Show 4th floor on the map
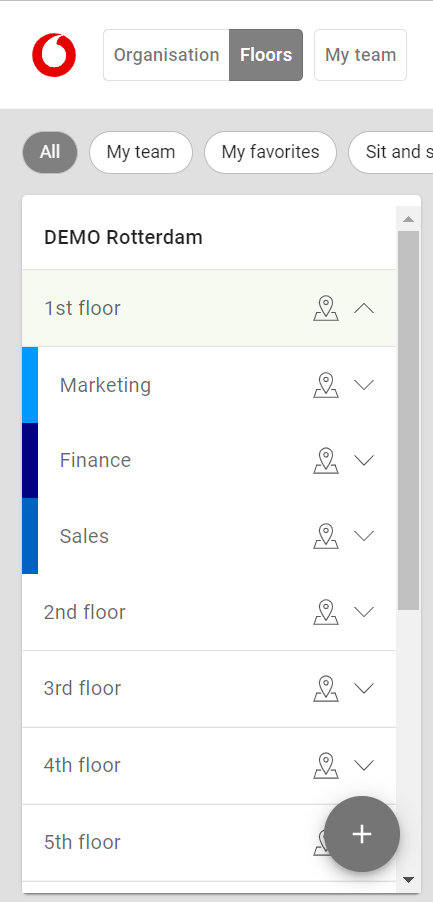 click(326, 765)
